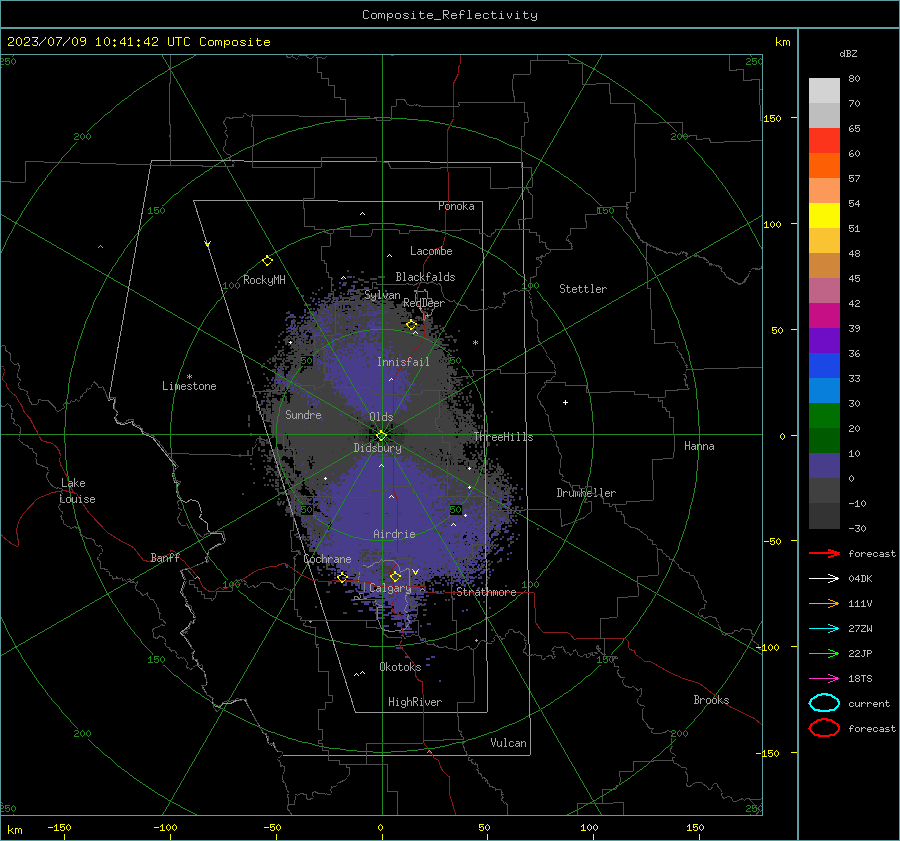Click the radar site diamond at ring center
900x841 pixels.
382,436
